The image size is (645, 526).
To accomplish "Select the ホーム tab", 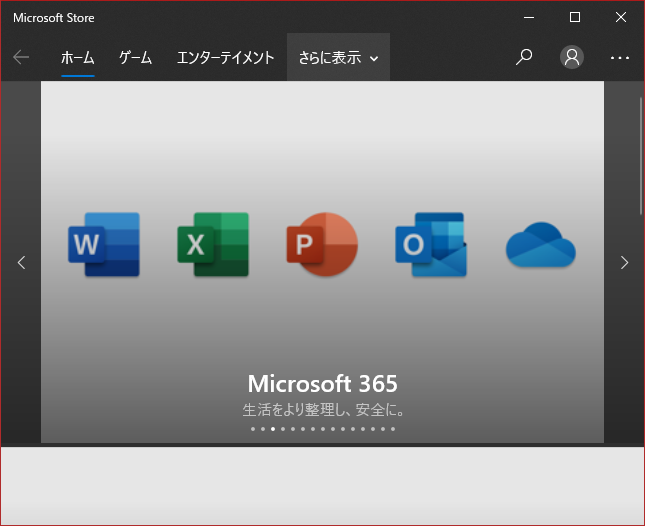I will [78, 58].
